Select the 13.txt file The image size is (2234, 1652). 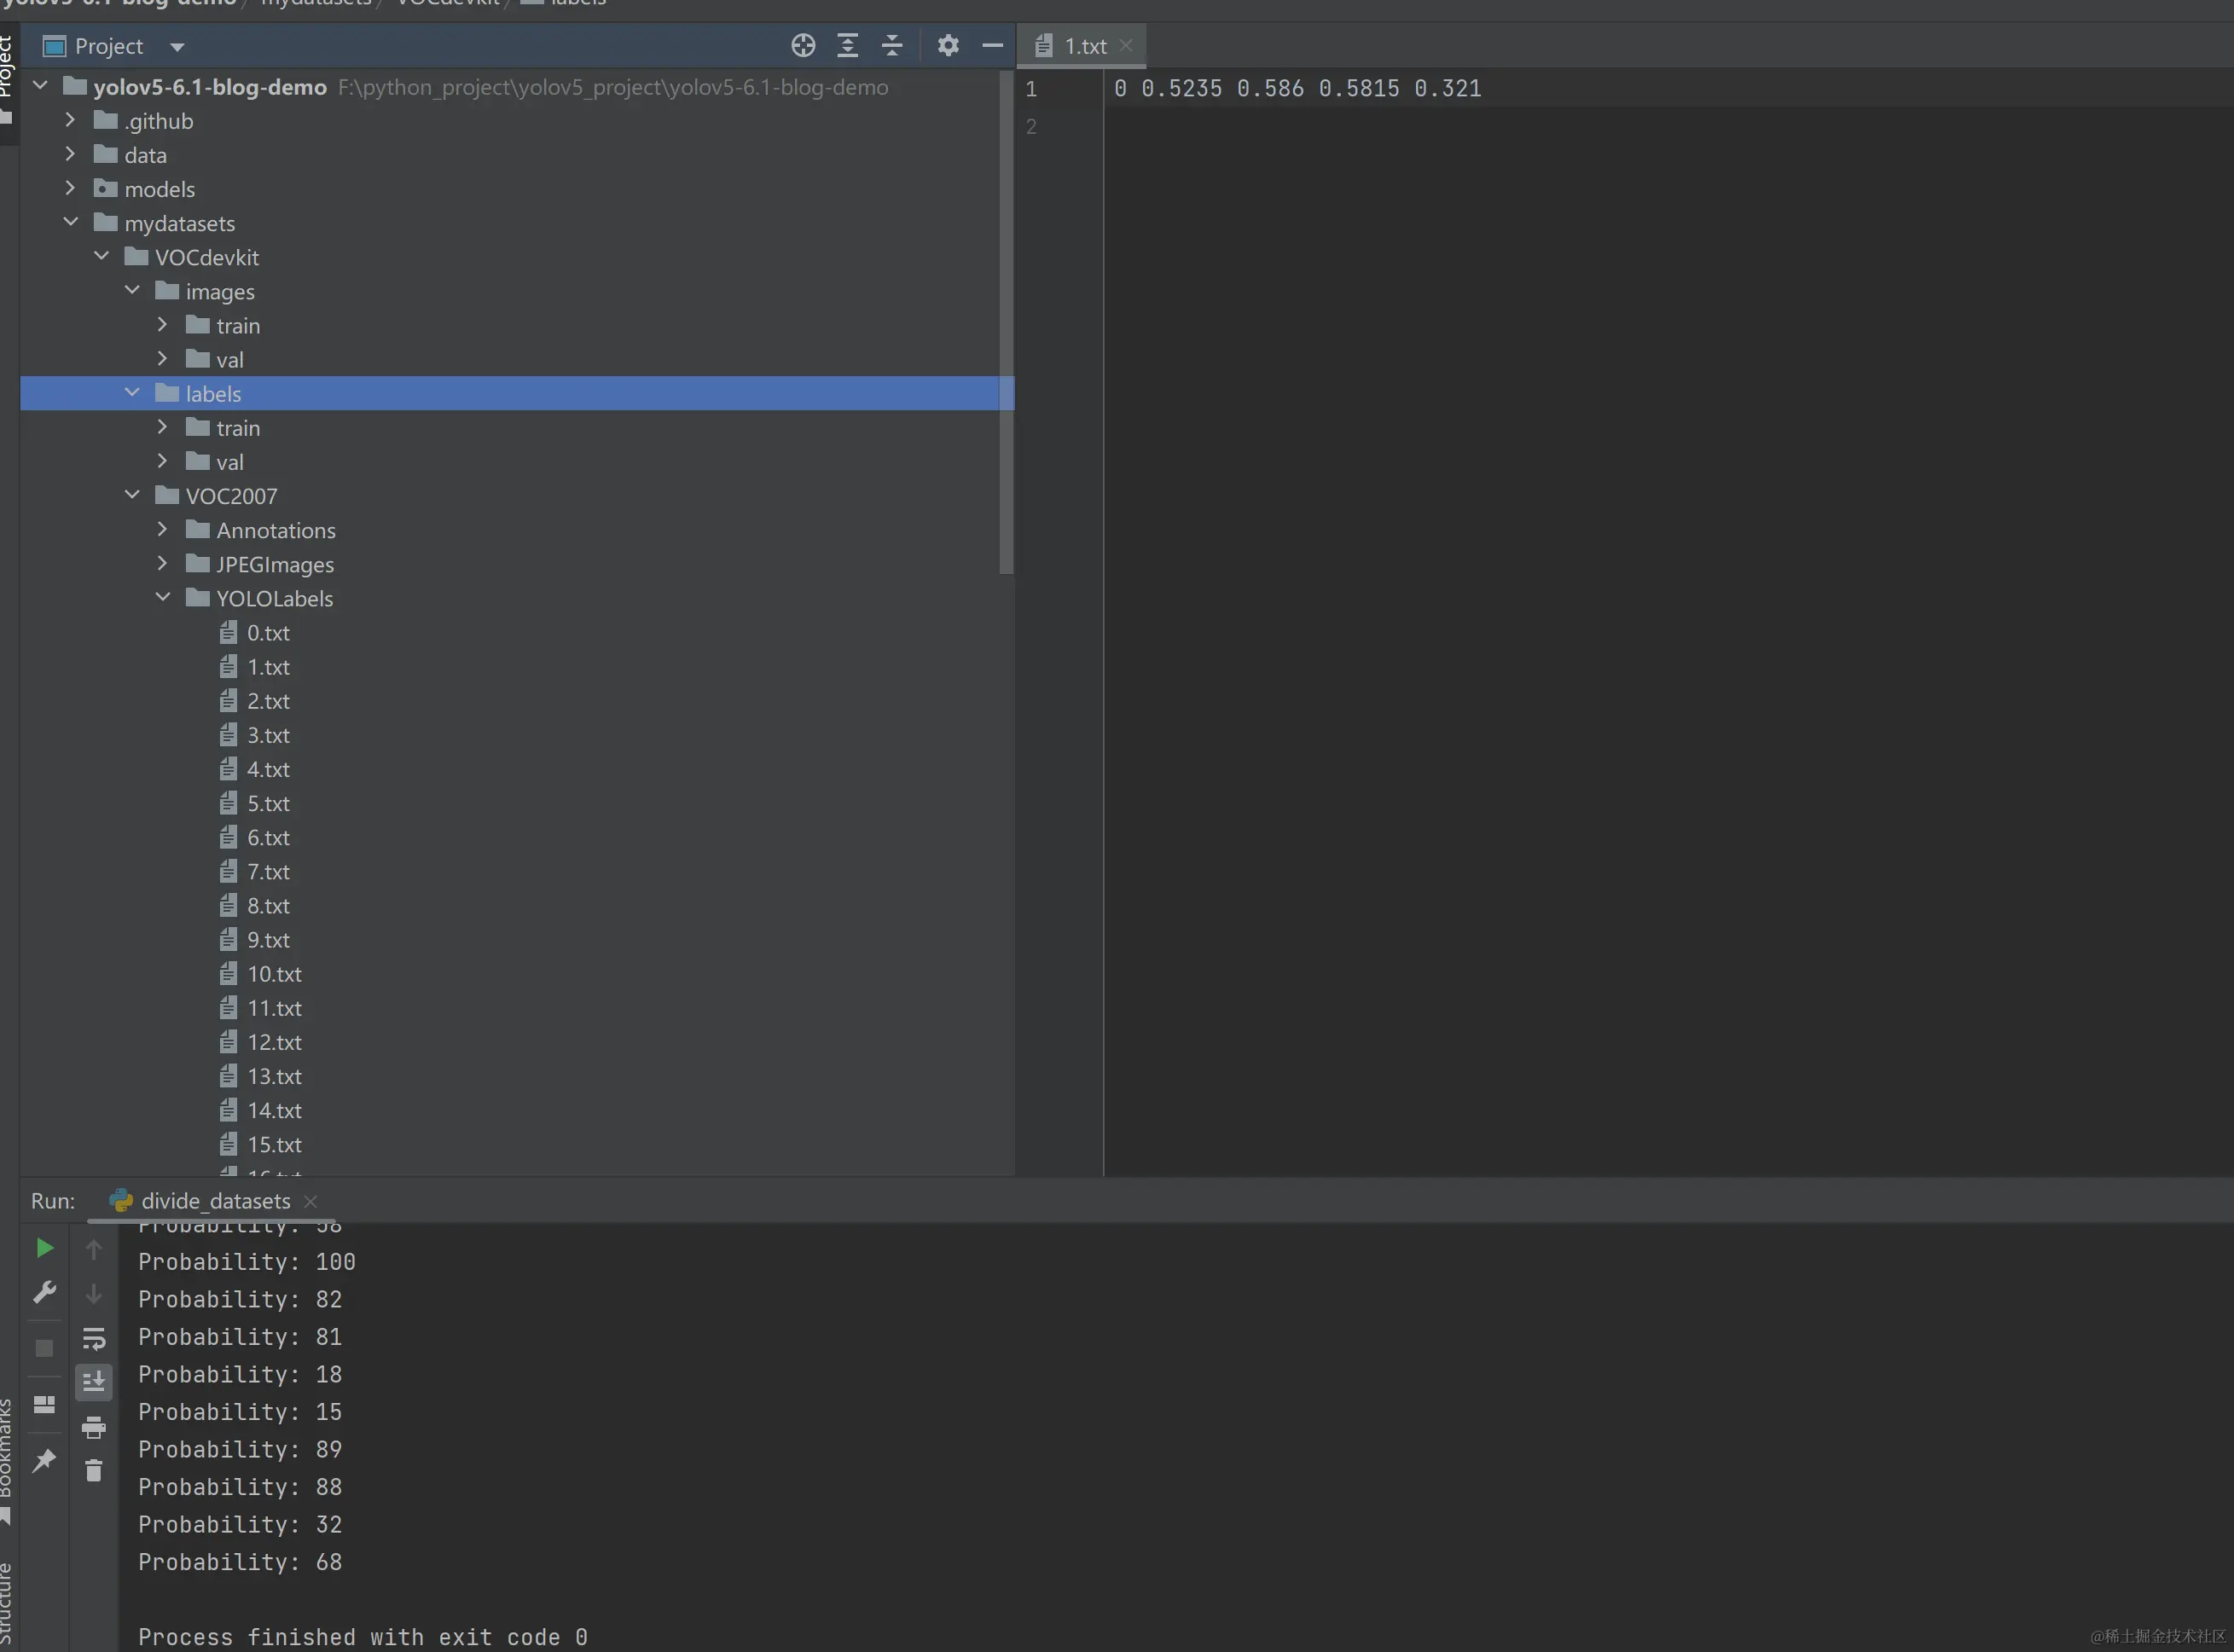click(x=274, y=1076)
